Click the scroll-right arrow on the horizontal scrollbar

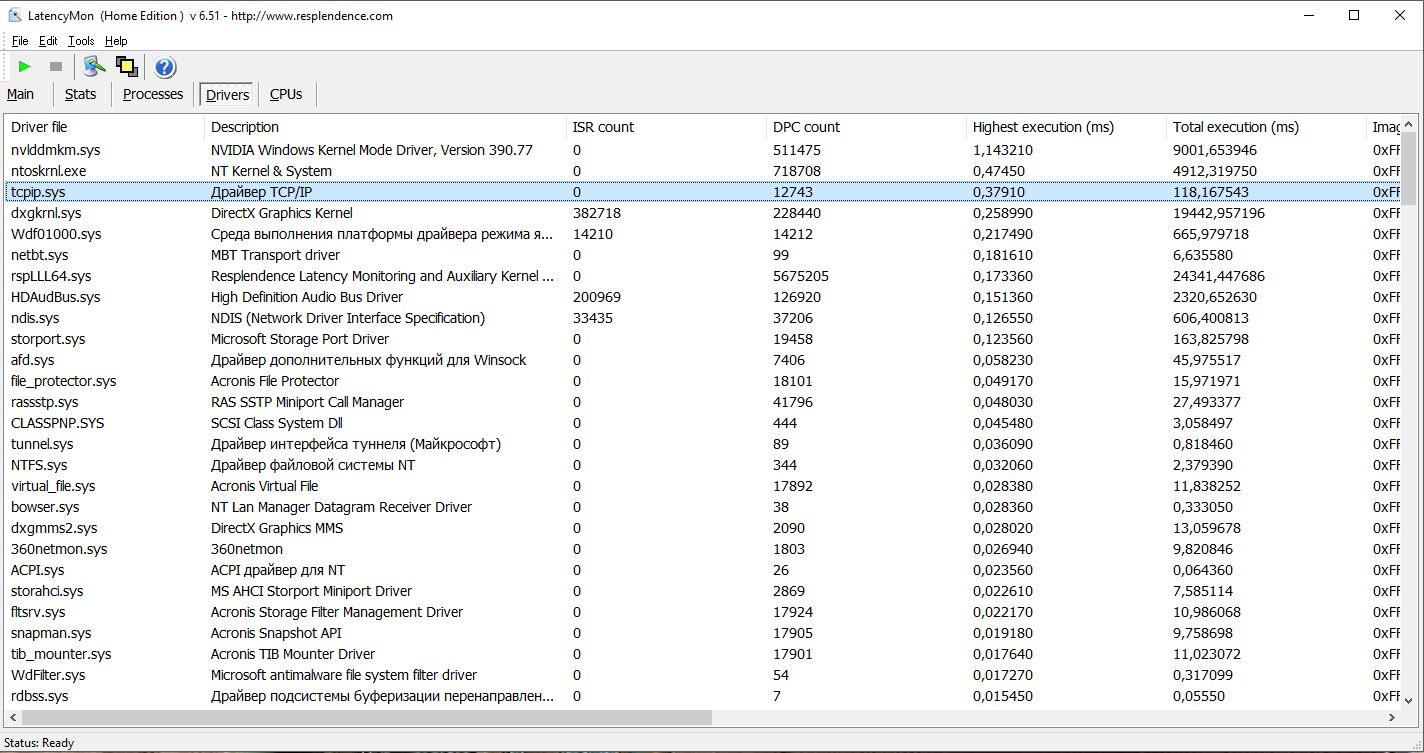[x=1391, y=718]
